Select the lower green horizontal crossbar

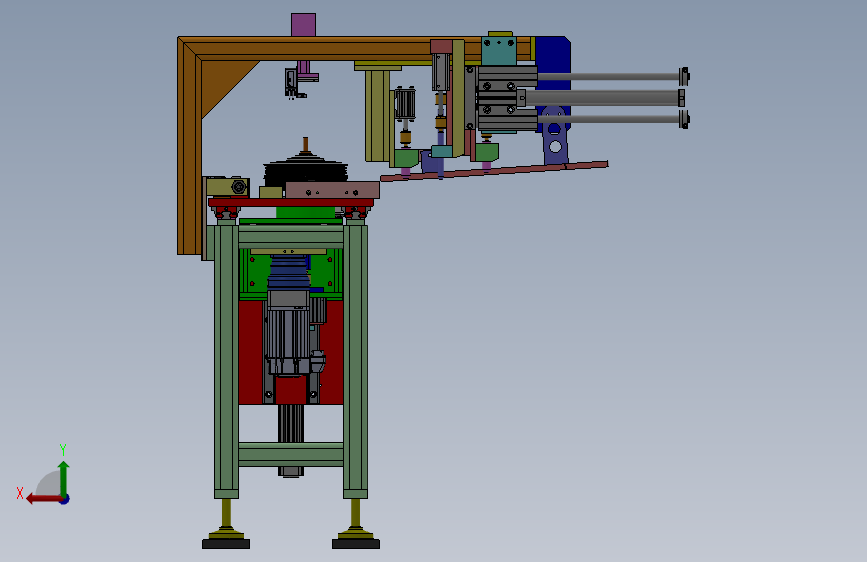click(291, 454)
